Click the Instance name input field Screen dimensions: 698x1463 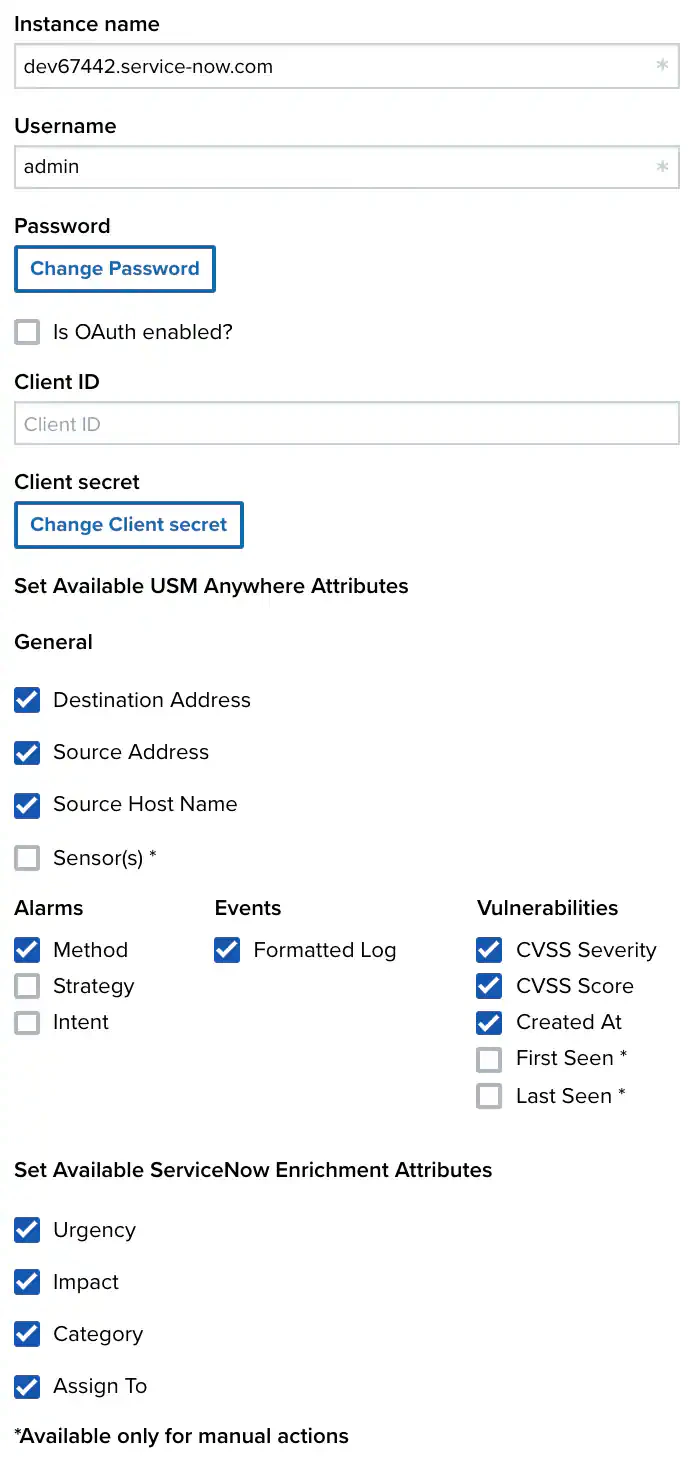click(x=347, y=67)
